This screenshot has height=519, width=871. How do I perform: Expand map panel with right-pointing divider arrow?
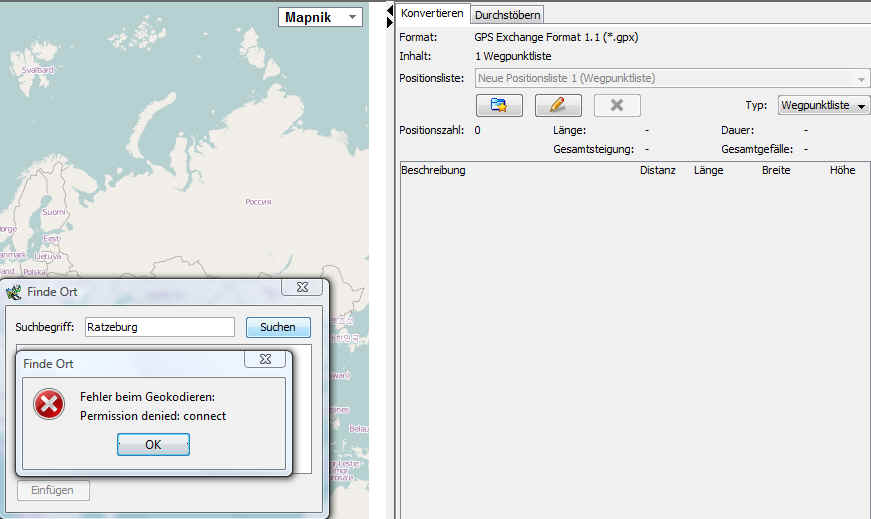389,21
